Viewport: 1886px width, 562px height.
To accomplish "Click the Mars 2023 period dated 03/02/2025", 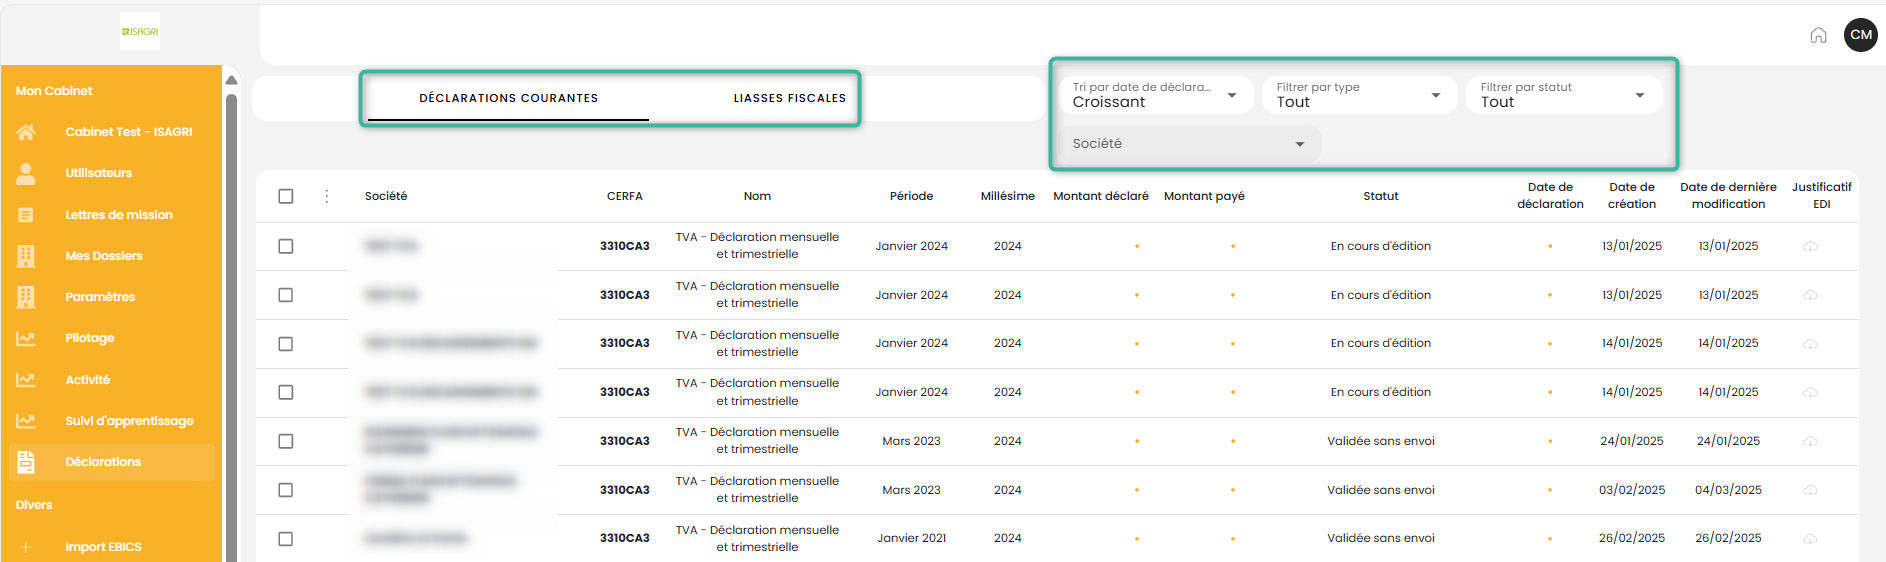I will [911, 490].
